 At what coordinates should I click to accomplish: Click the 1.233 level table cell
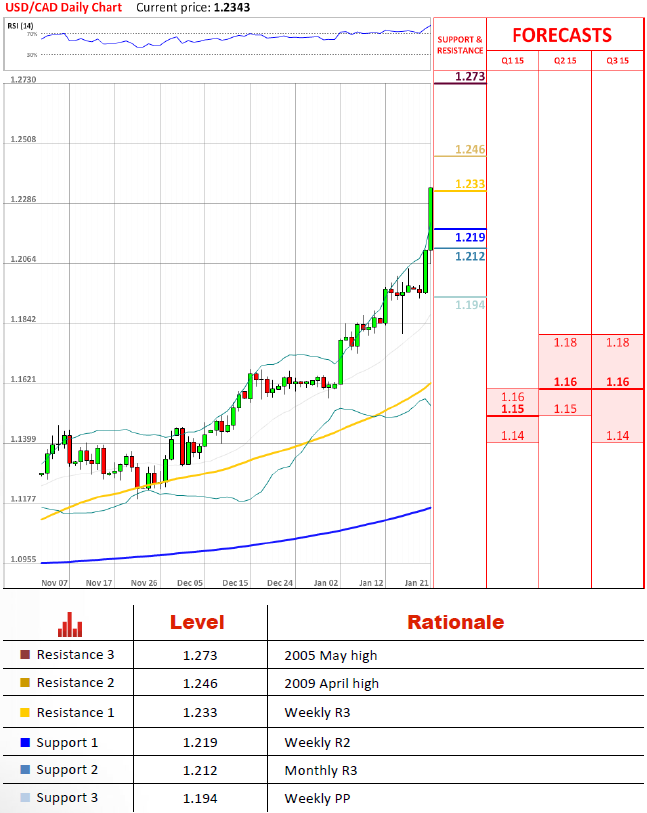tap(200, 713)
